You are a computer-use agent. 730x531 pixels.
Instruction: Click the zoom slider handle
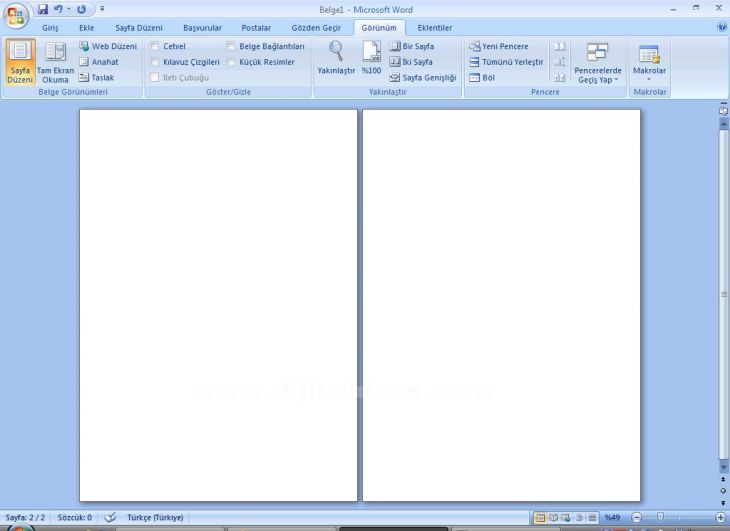(660, 517)
